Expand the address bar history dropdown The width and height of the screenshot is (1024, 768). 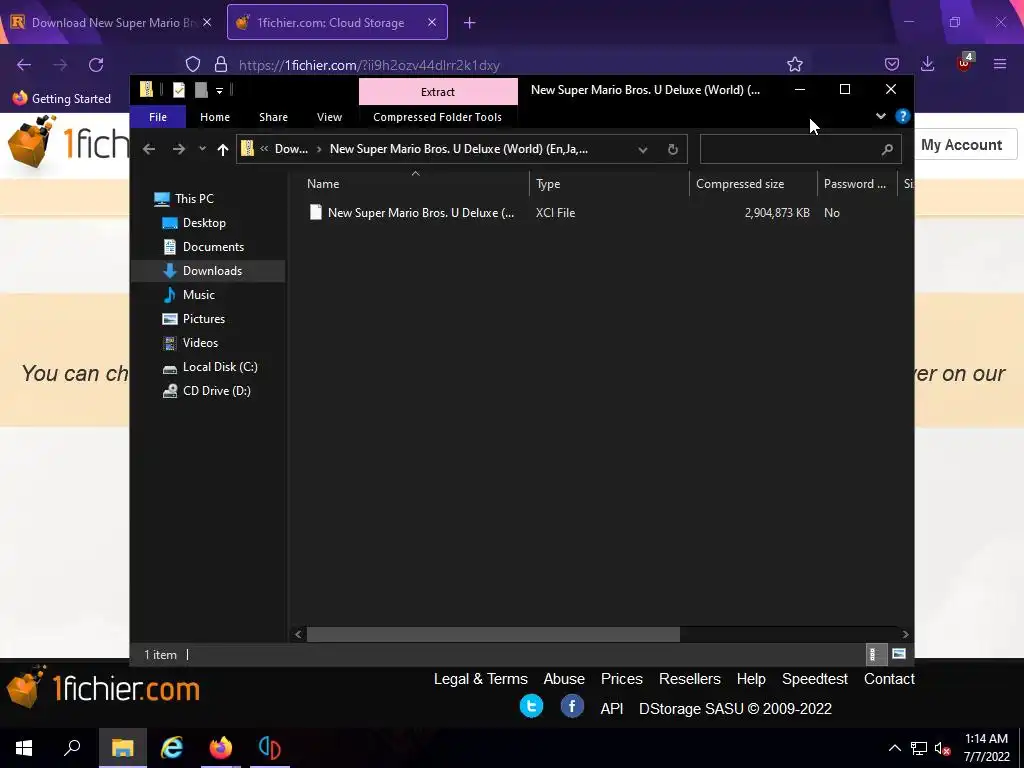tap(643, 150)
